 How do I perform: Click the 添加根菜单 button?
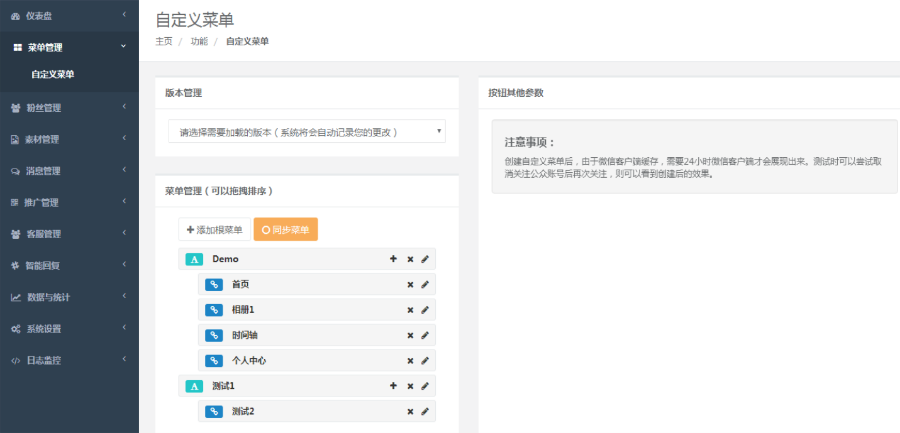click(215, 230)
